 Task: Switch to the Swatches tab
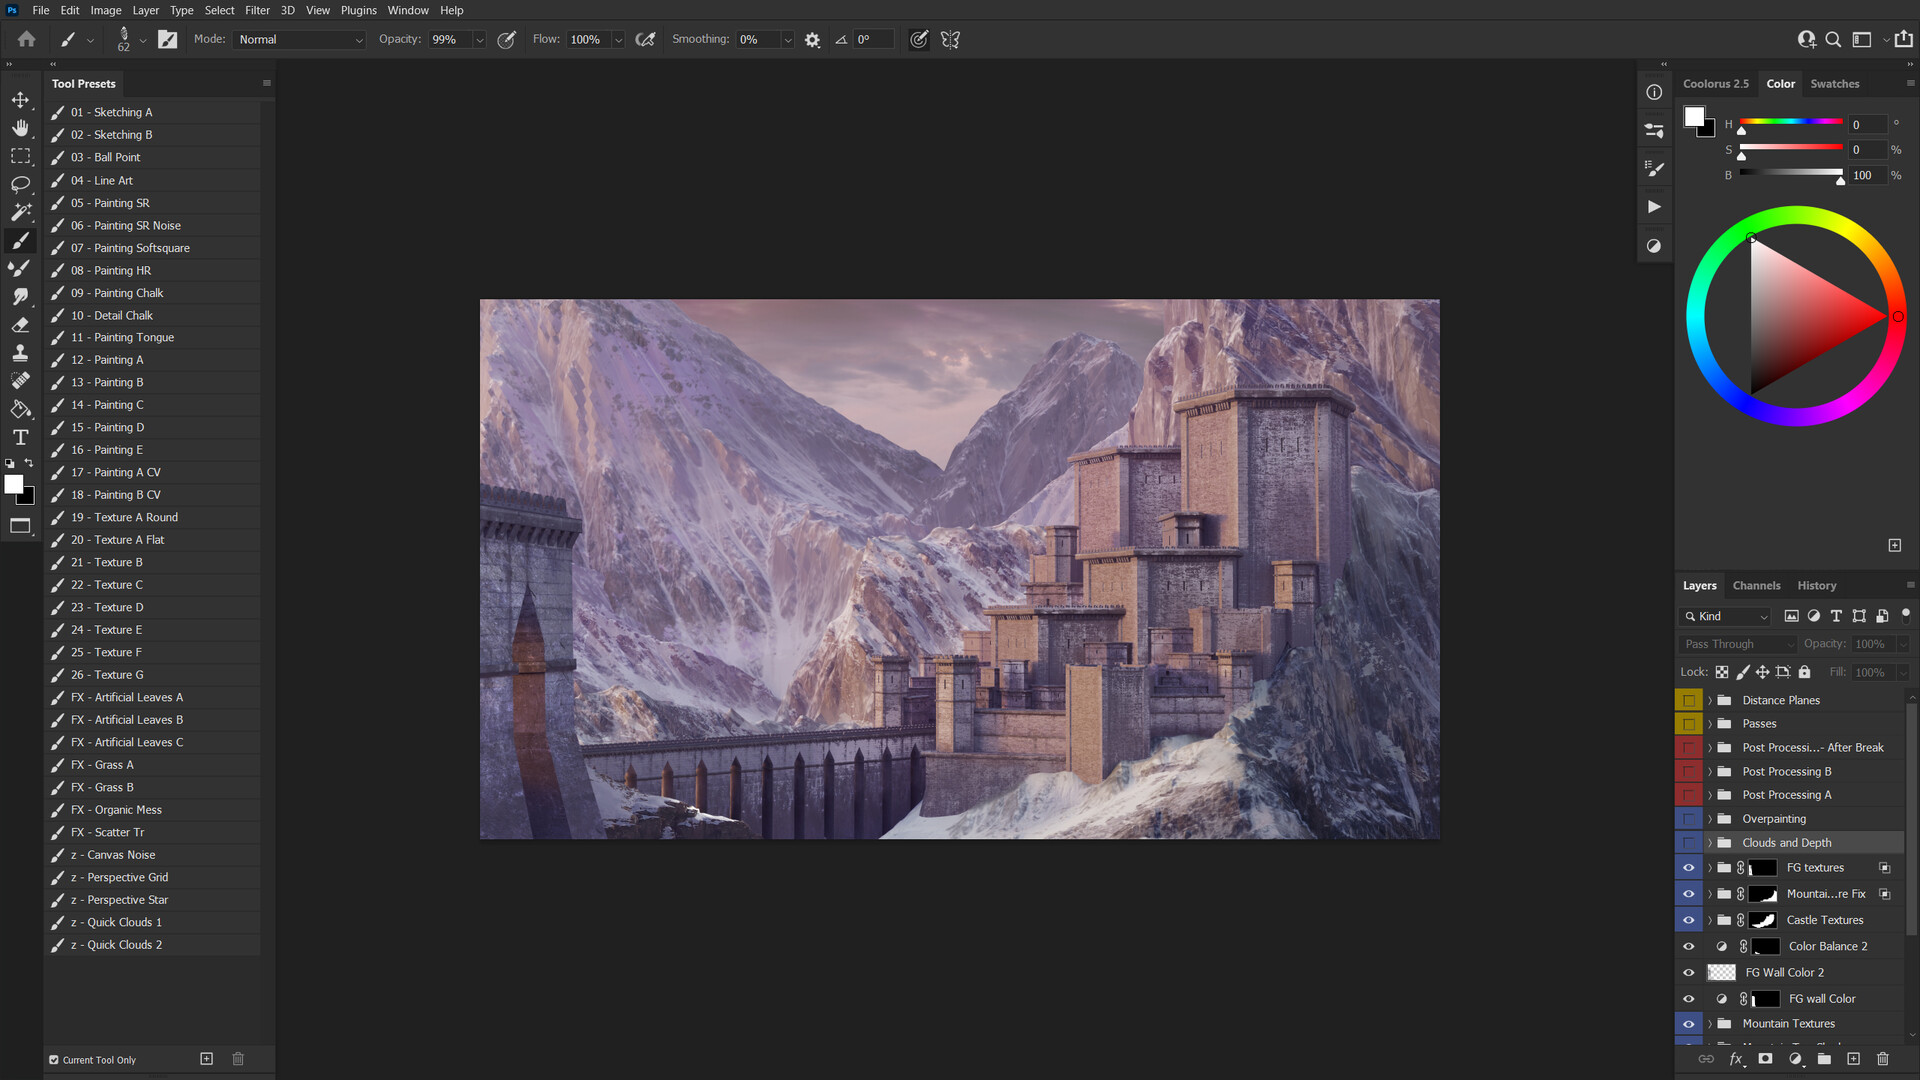coord(1834,83)
